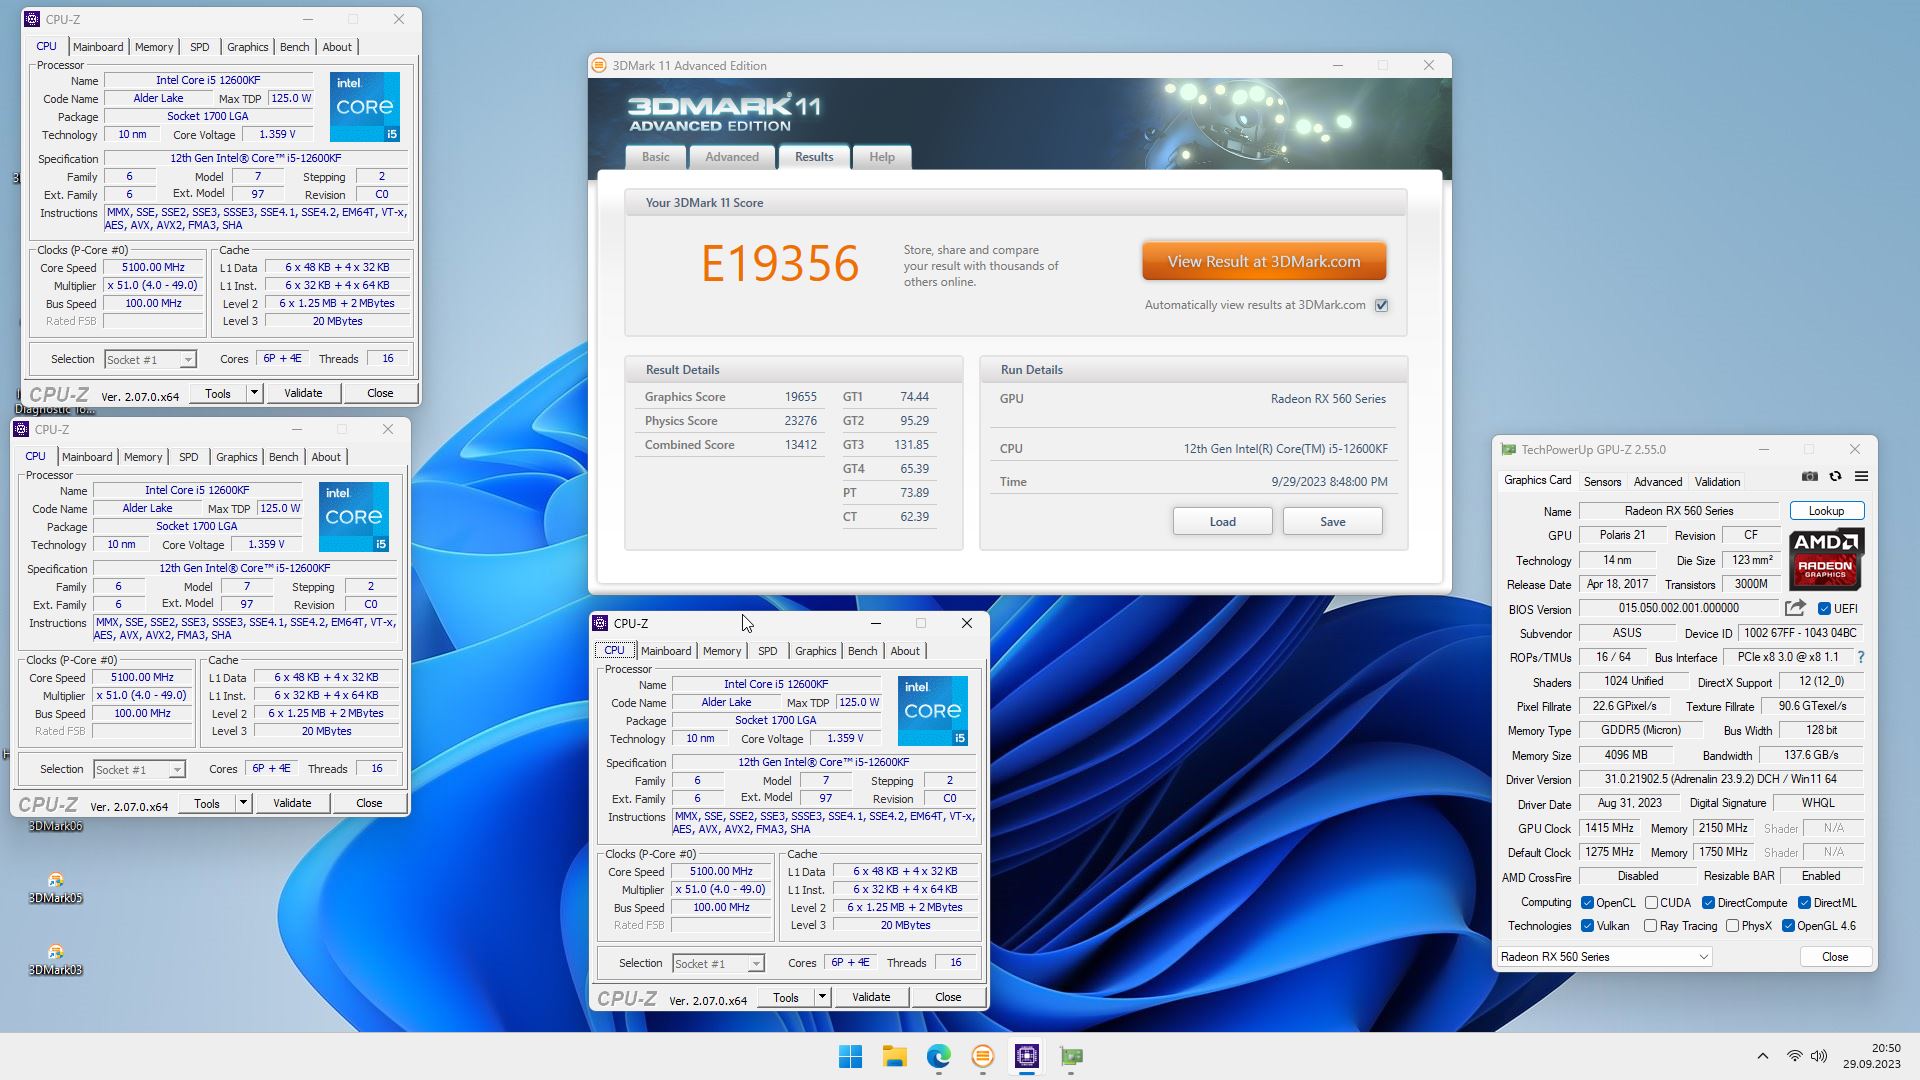Toggle automatically view results at 3DMark.com

click(x=1381, y=305)
